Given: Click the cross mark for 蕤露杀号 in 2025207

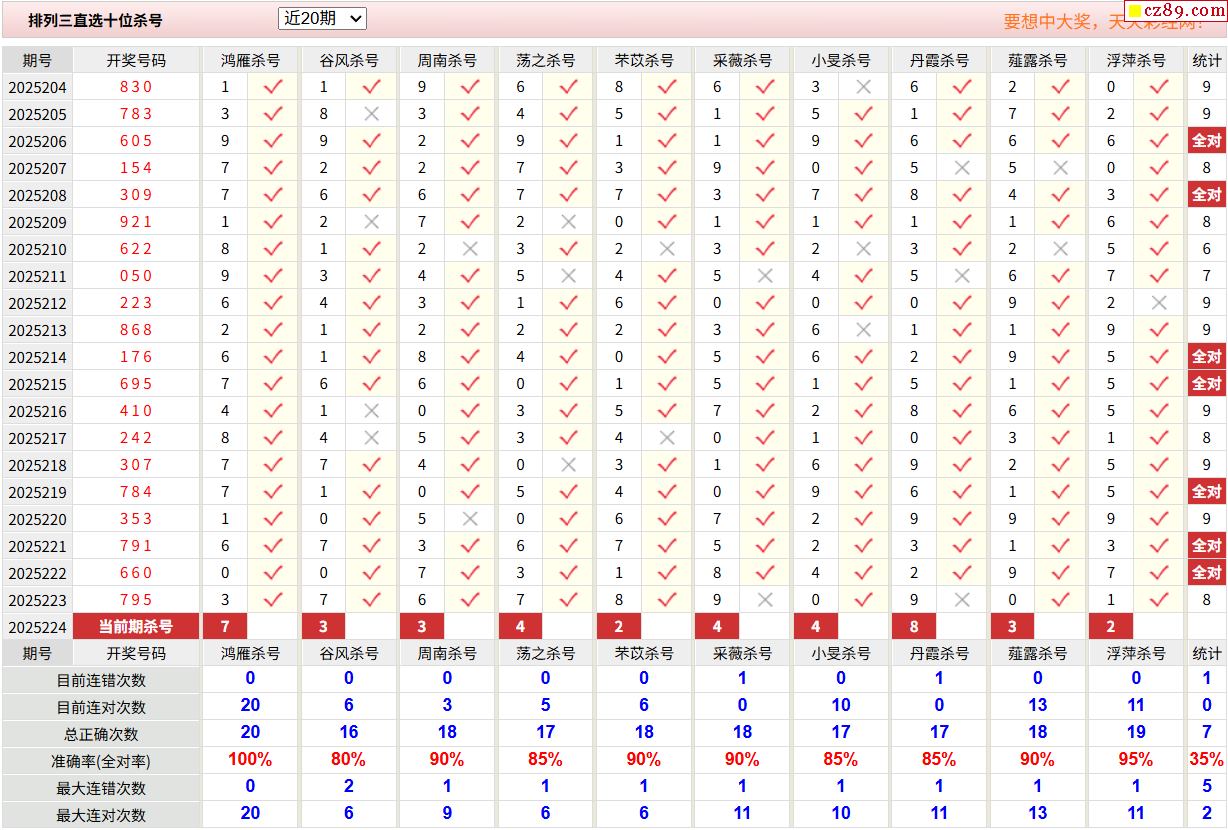Looking at the screenshot, I should click(x=1060, y=168).
